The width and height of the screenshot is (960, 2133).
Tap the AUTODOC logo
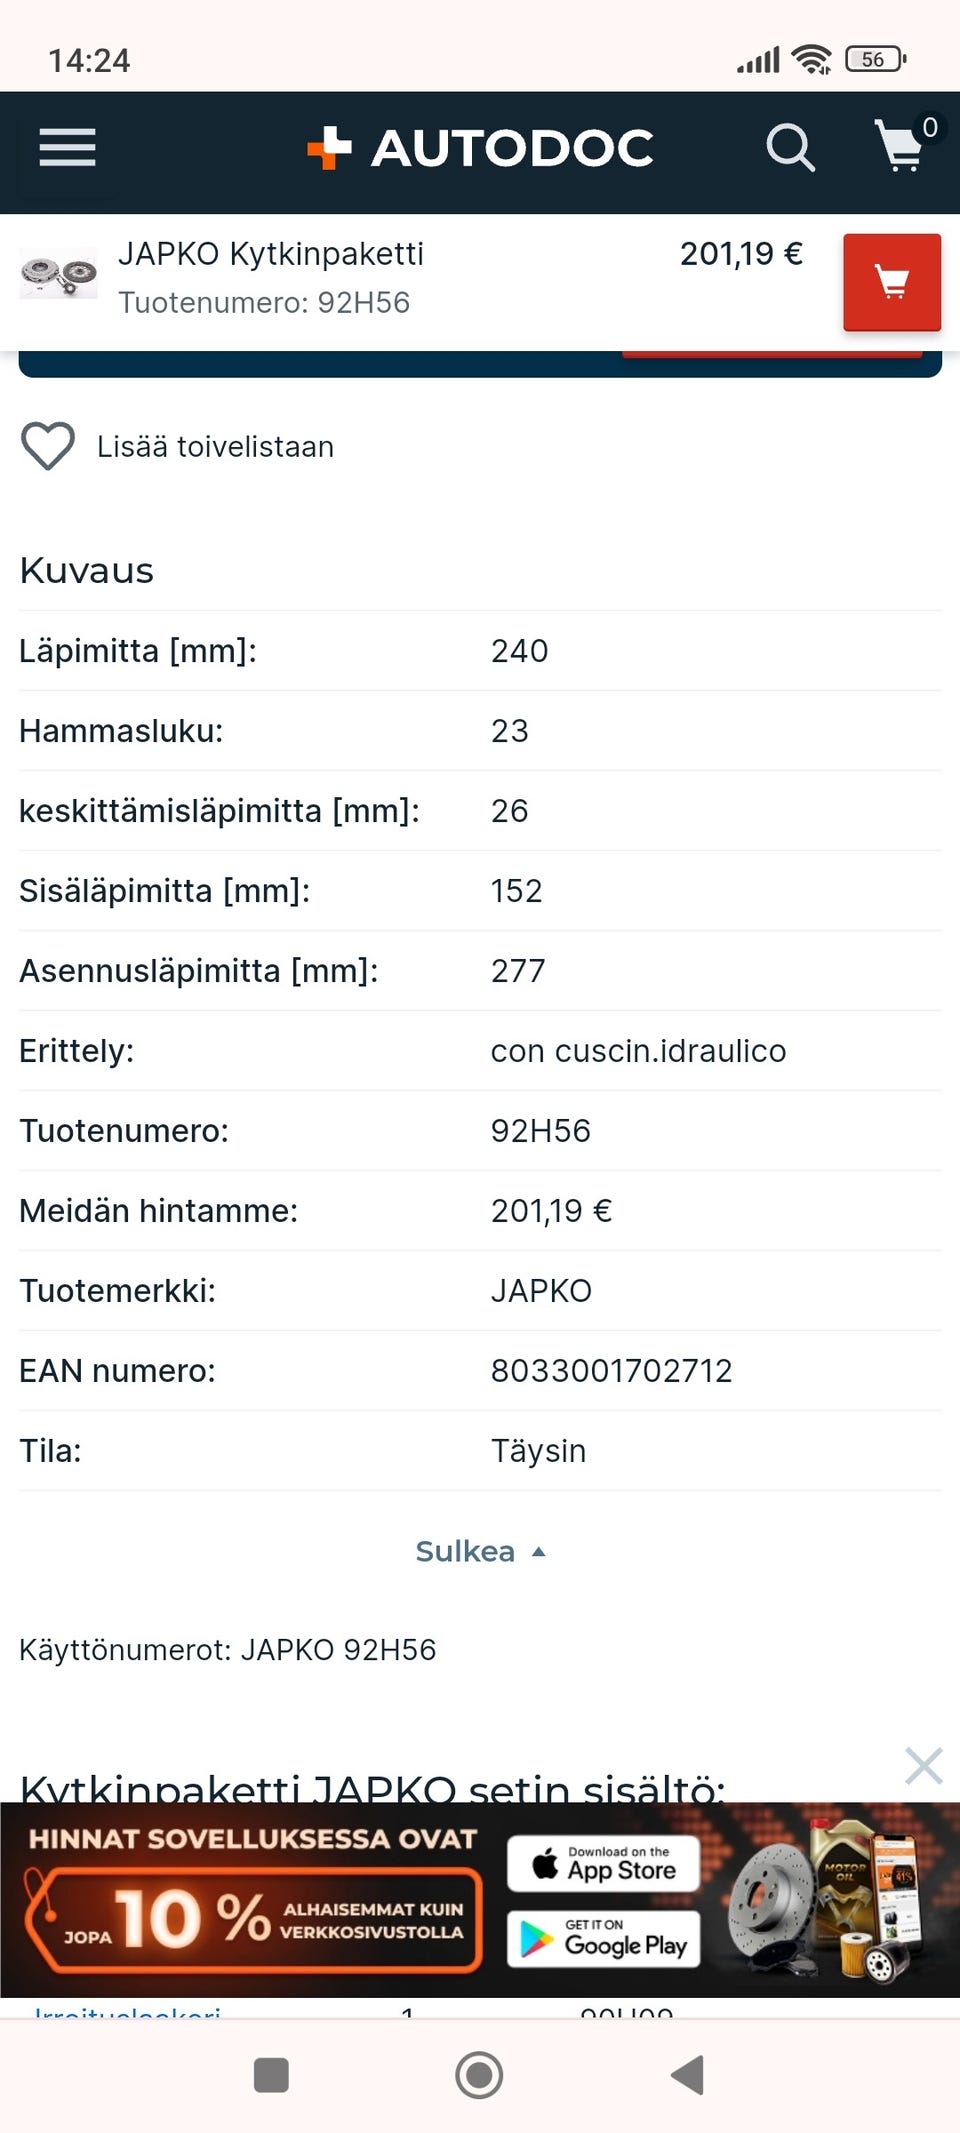[x=481, y=148]
